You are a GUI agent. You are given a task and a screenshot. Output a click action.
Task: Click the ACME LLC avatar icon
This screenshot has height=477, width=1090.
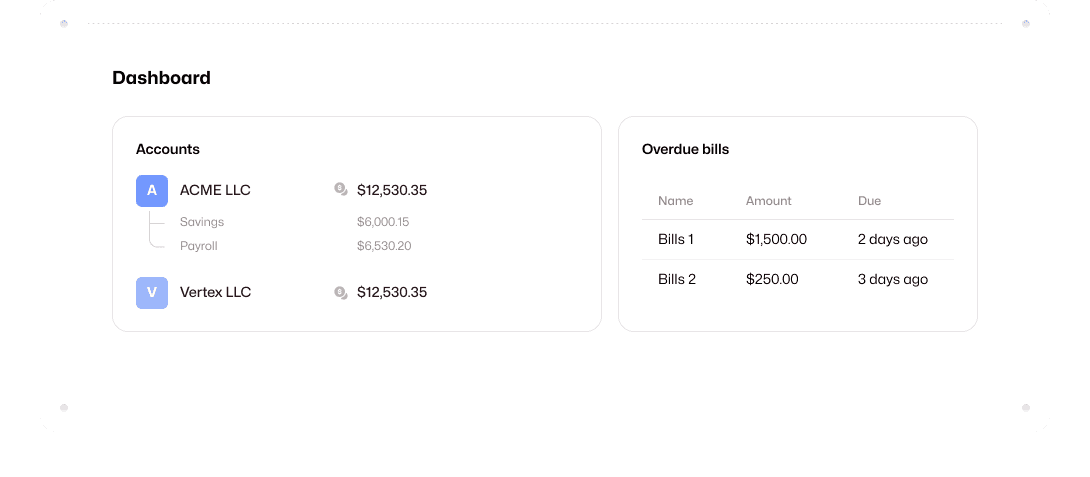[x=152, y=190]
